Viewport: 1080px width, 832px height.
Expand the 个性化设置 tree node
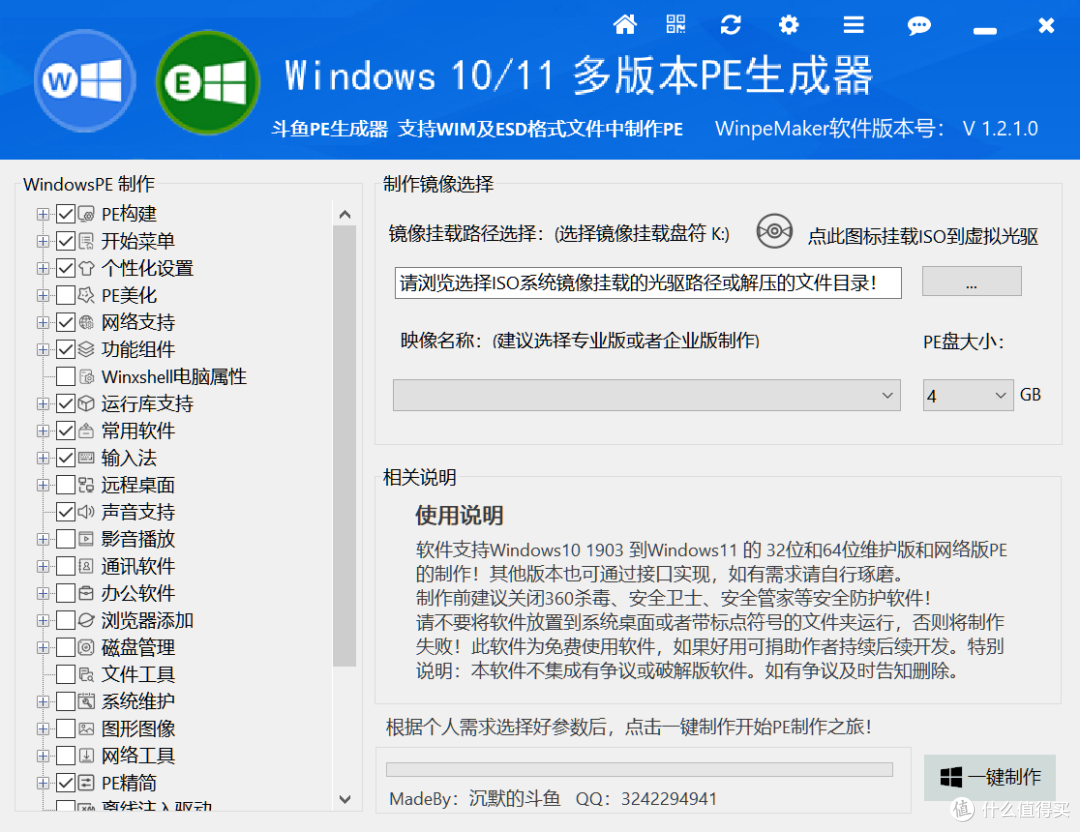[x=43, y=268]
